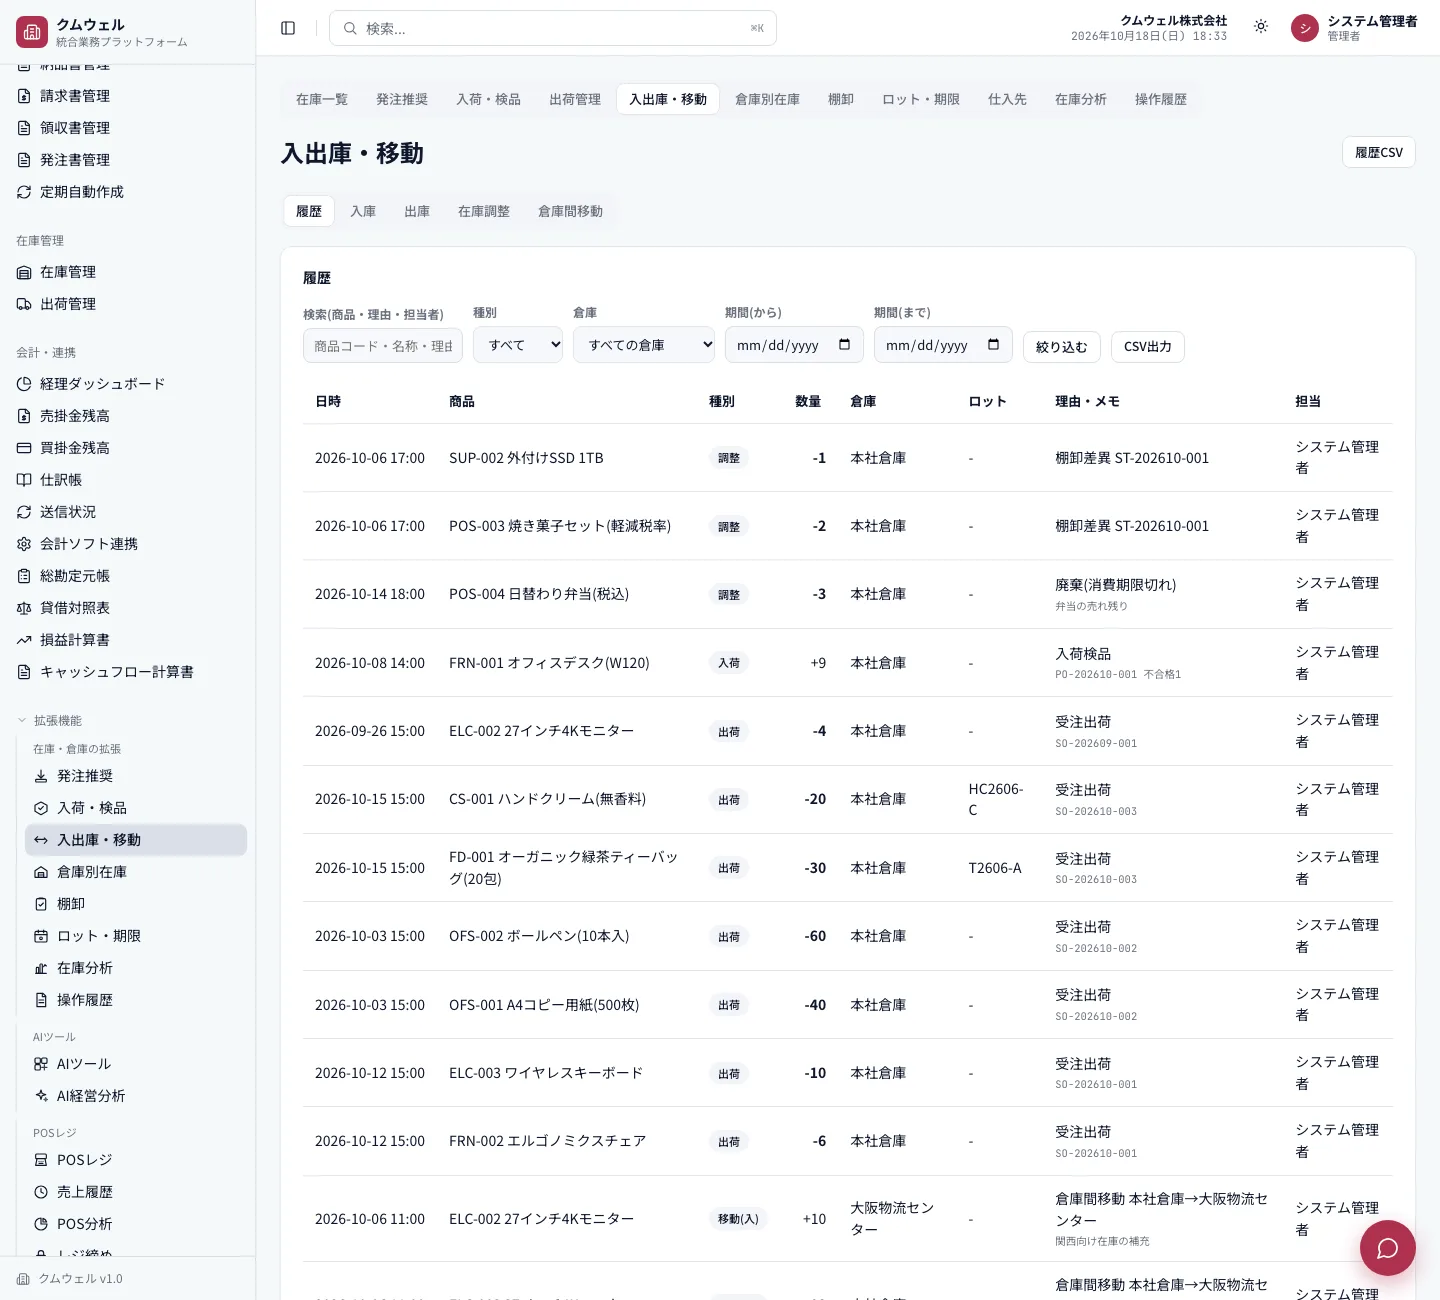Open 仕訳帳 in the sidebar
The image size is (1440, 1300).
point(128,480)
